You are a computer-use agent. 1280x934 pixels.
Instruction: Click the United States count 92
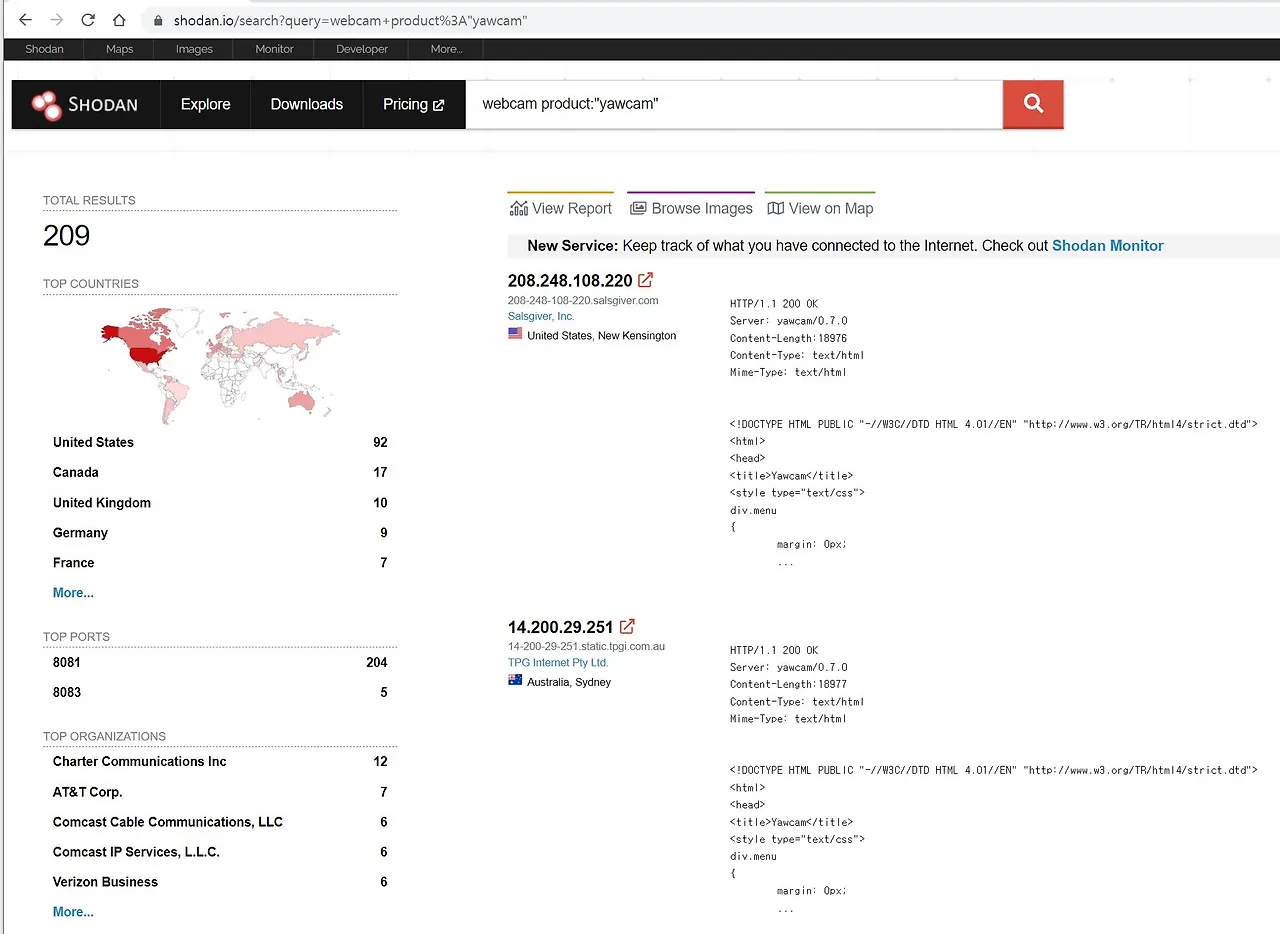click(x=380, y=442)
